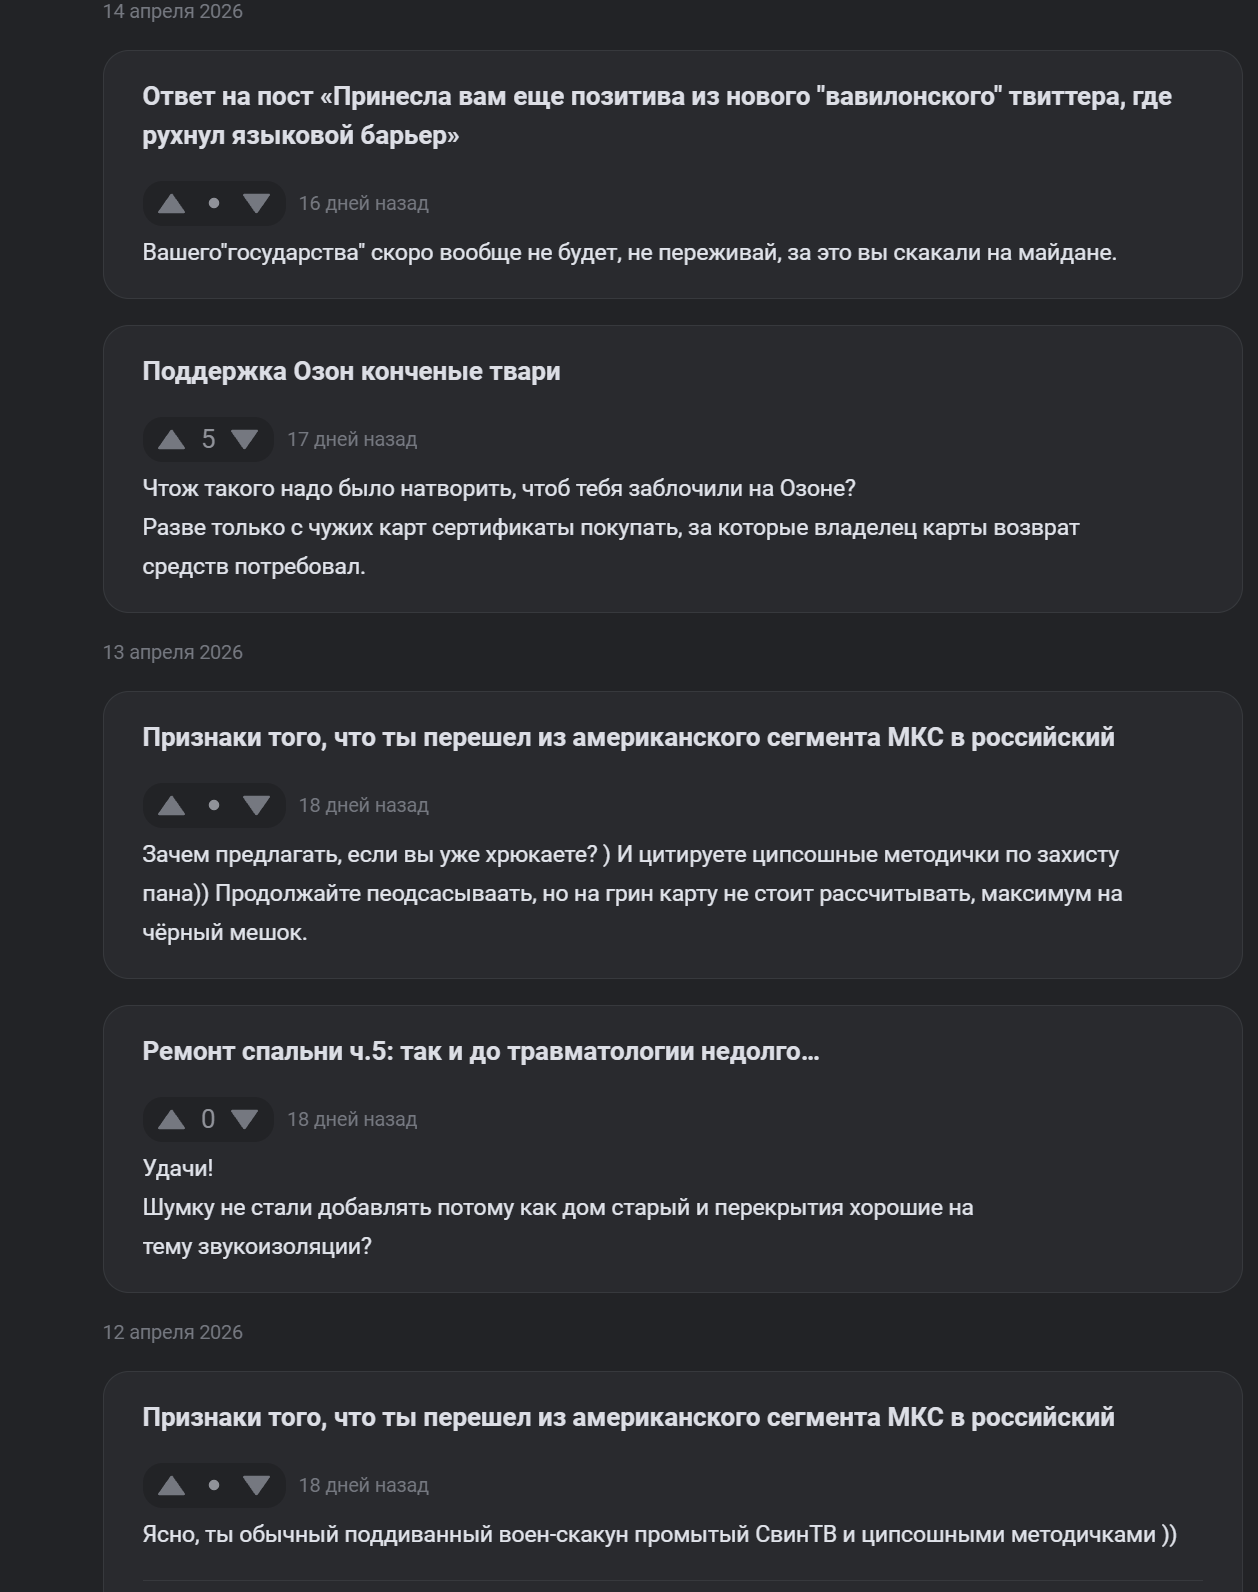Click the 17 дней назад timestamp
Screen dimensions: 1258x1592
click(x=352, y=440)
